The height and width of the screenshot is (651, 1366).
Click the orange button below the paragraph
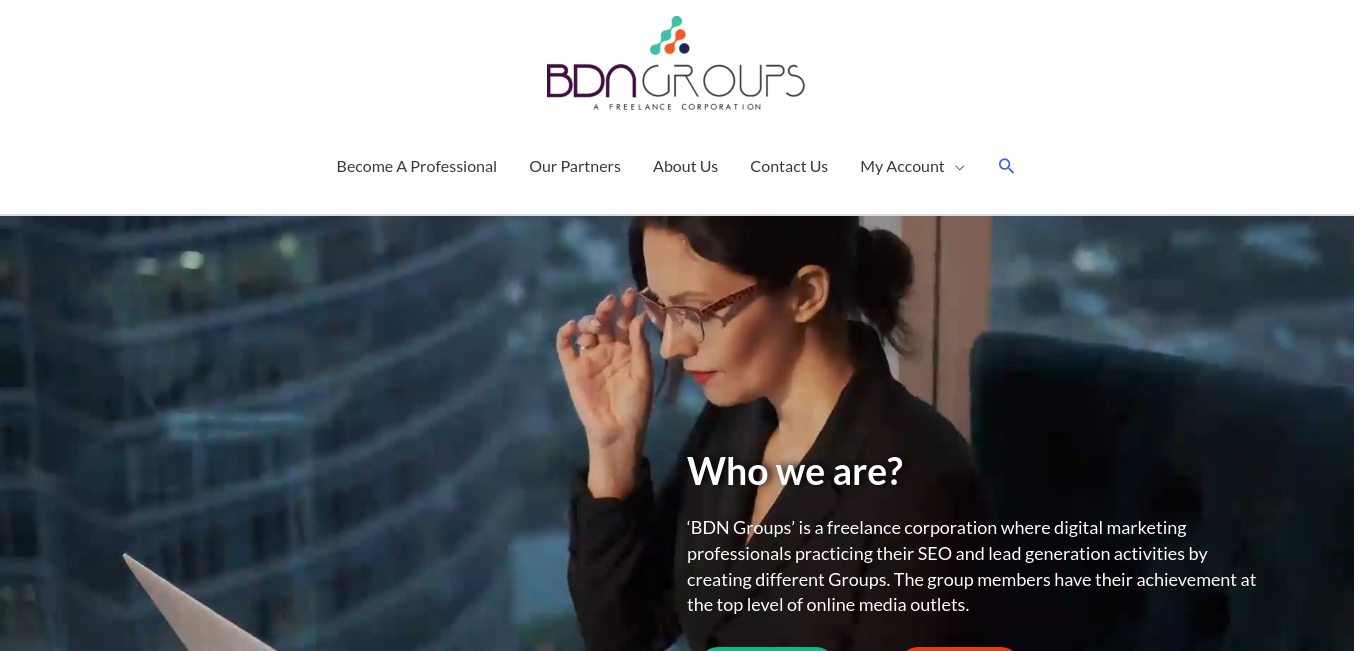958,648
